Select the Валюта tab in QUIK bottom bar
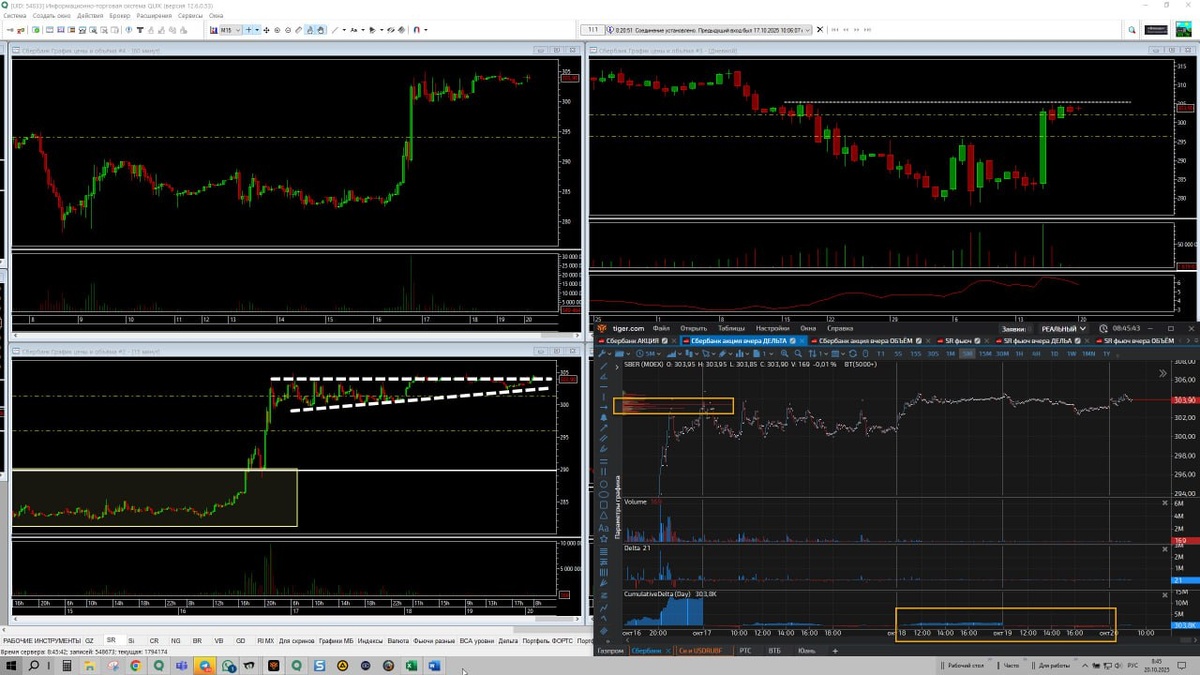 pos(398,640)
